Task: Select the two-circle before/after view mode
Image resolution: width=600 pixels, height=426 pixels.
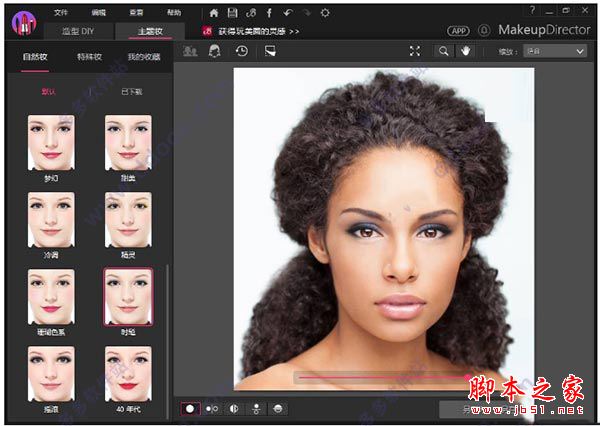Action: (x=212, y=409)
